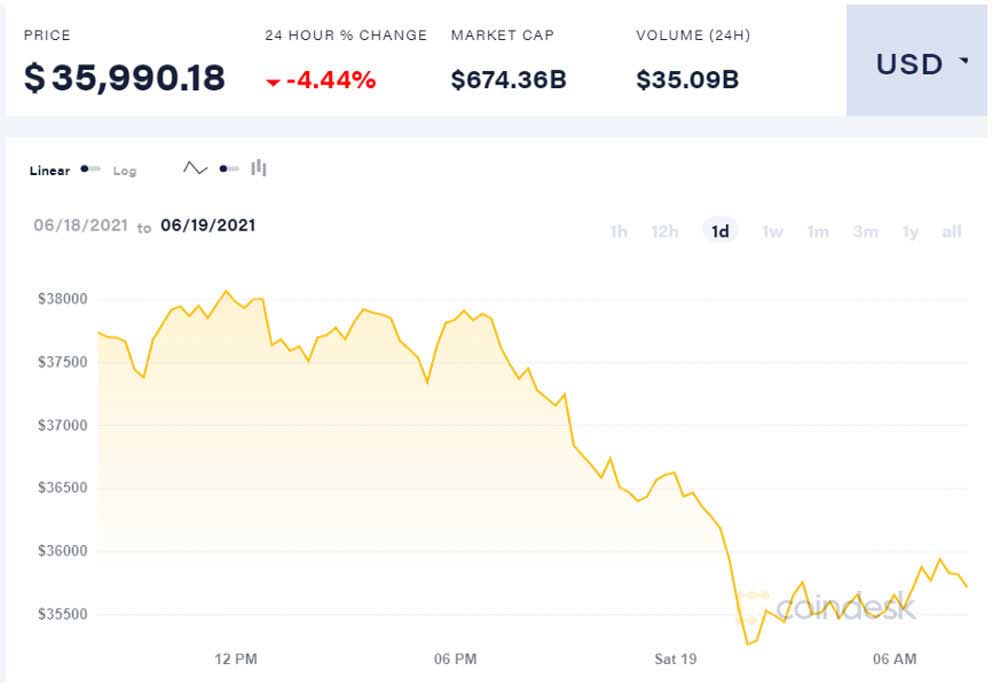This screenshot has height=695, width=1000.
Task: Toggle the line/candlestick chart switch
Action: pyautogui.click(x=229, y=168)
